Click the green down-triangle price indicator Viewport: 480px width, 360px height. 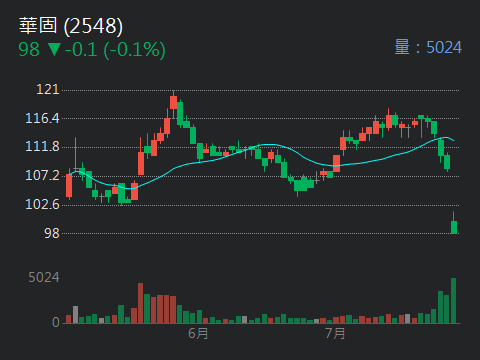(x=54, y=49)
